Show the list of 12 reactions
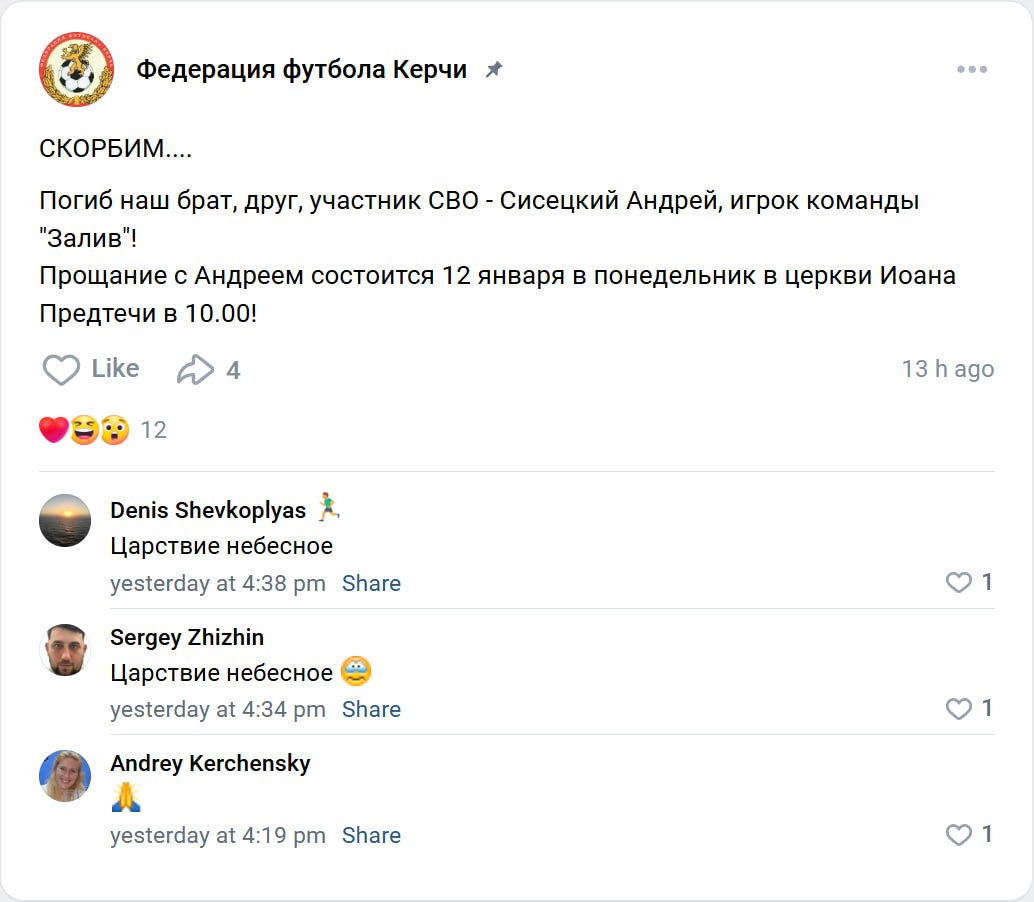Image resolution: width=1034 pixels, height=902 pixels. pyautogui.click(x=153, y=430)
